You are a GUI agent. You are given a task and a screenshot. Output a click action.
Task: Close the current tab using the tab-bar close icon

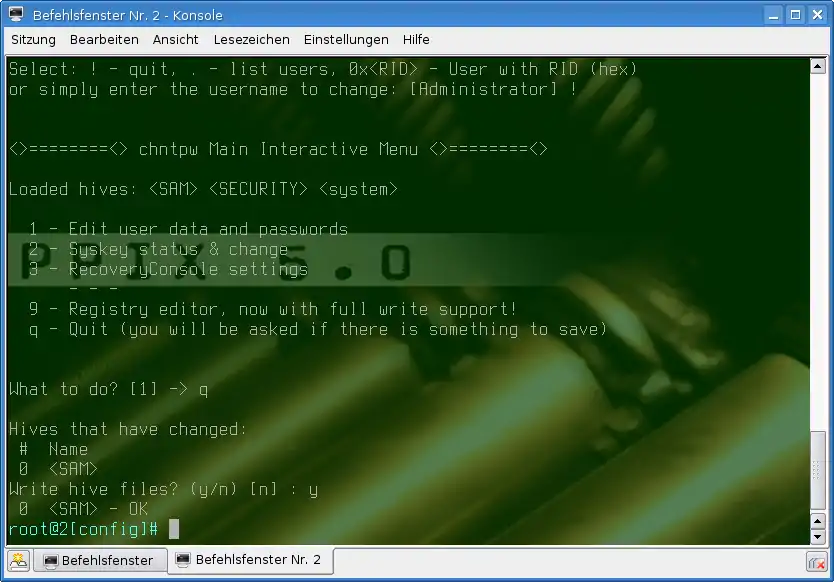(x=817, y=562)
